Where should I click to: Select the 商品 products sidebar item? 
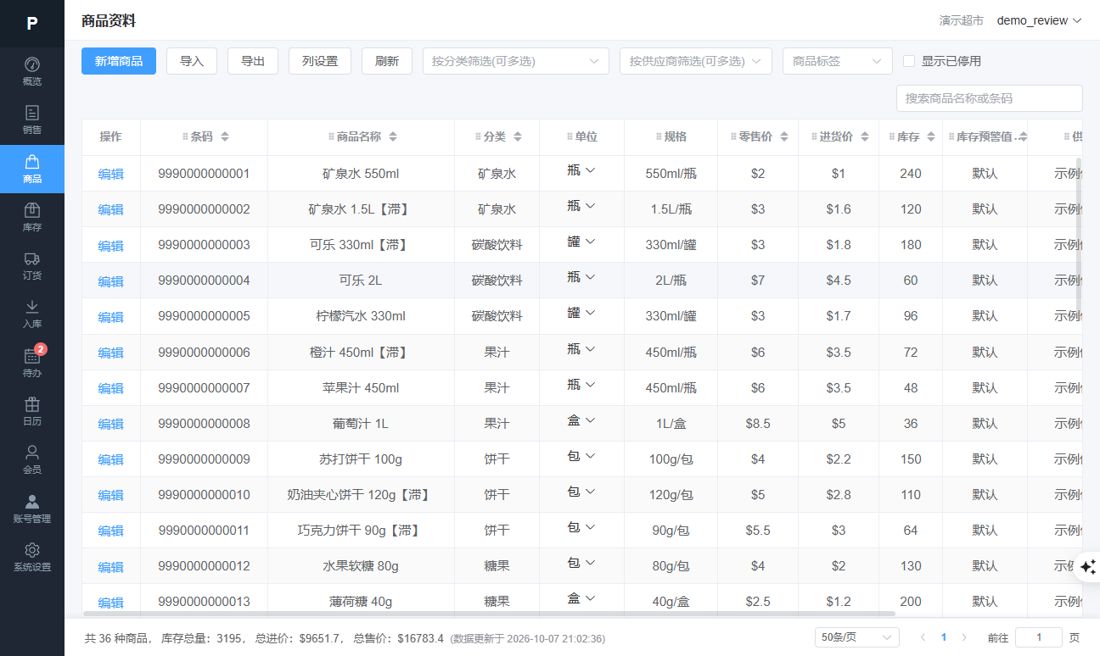(x=32, y=169)
